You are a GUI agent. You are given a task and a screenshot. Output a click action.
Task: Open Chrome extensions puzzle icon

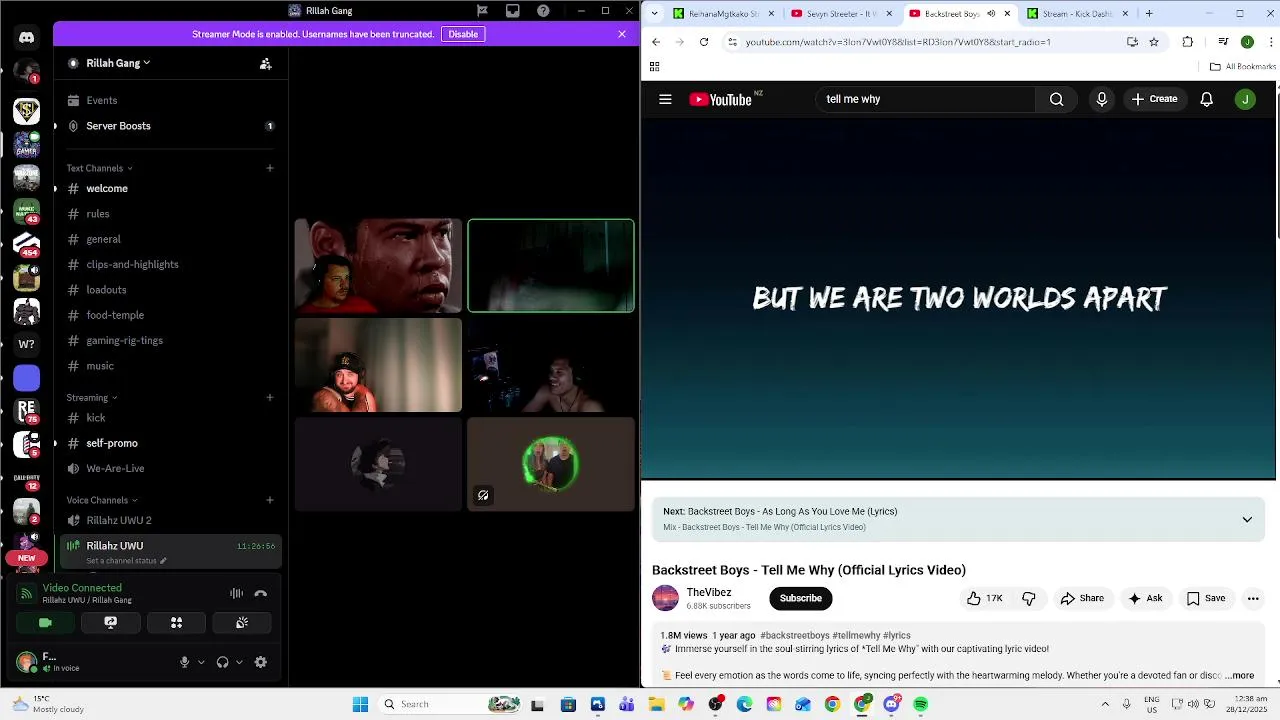click(1188, 42)
